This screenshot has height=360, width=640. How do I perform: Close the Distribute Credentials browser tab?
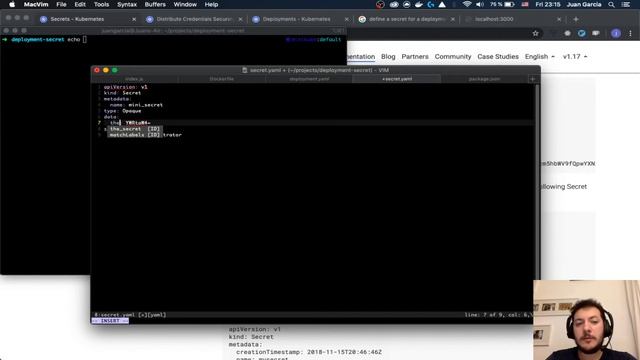[240, 19]
